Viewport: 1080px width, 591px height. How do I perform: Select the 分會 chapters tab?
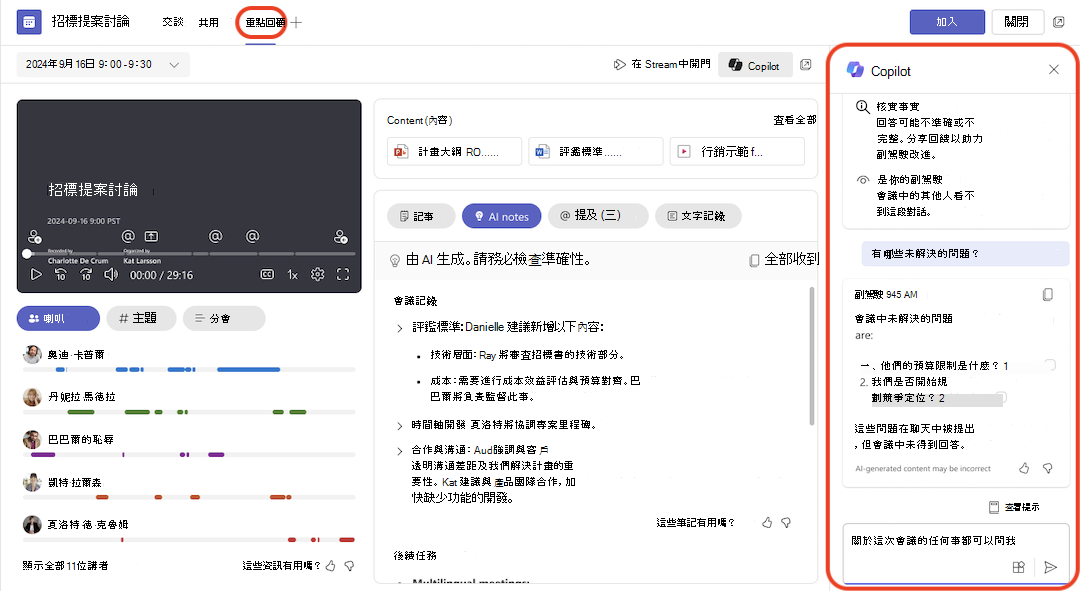[x=224, y=318]
